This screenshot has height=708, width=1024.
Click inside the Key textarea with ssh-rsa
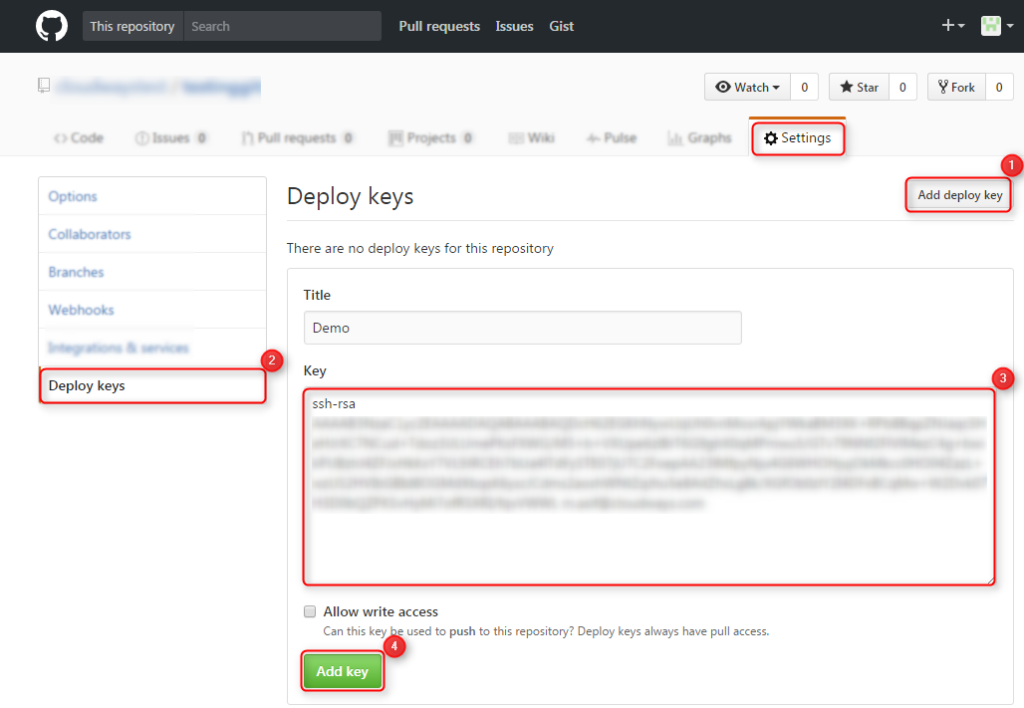649,487
